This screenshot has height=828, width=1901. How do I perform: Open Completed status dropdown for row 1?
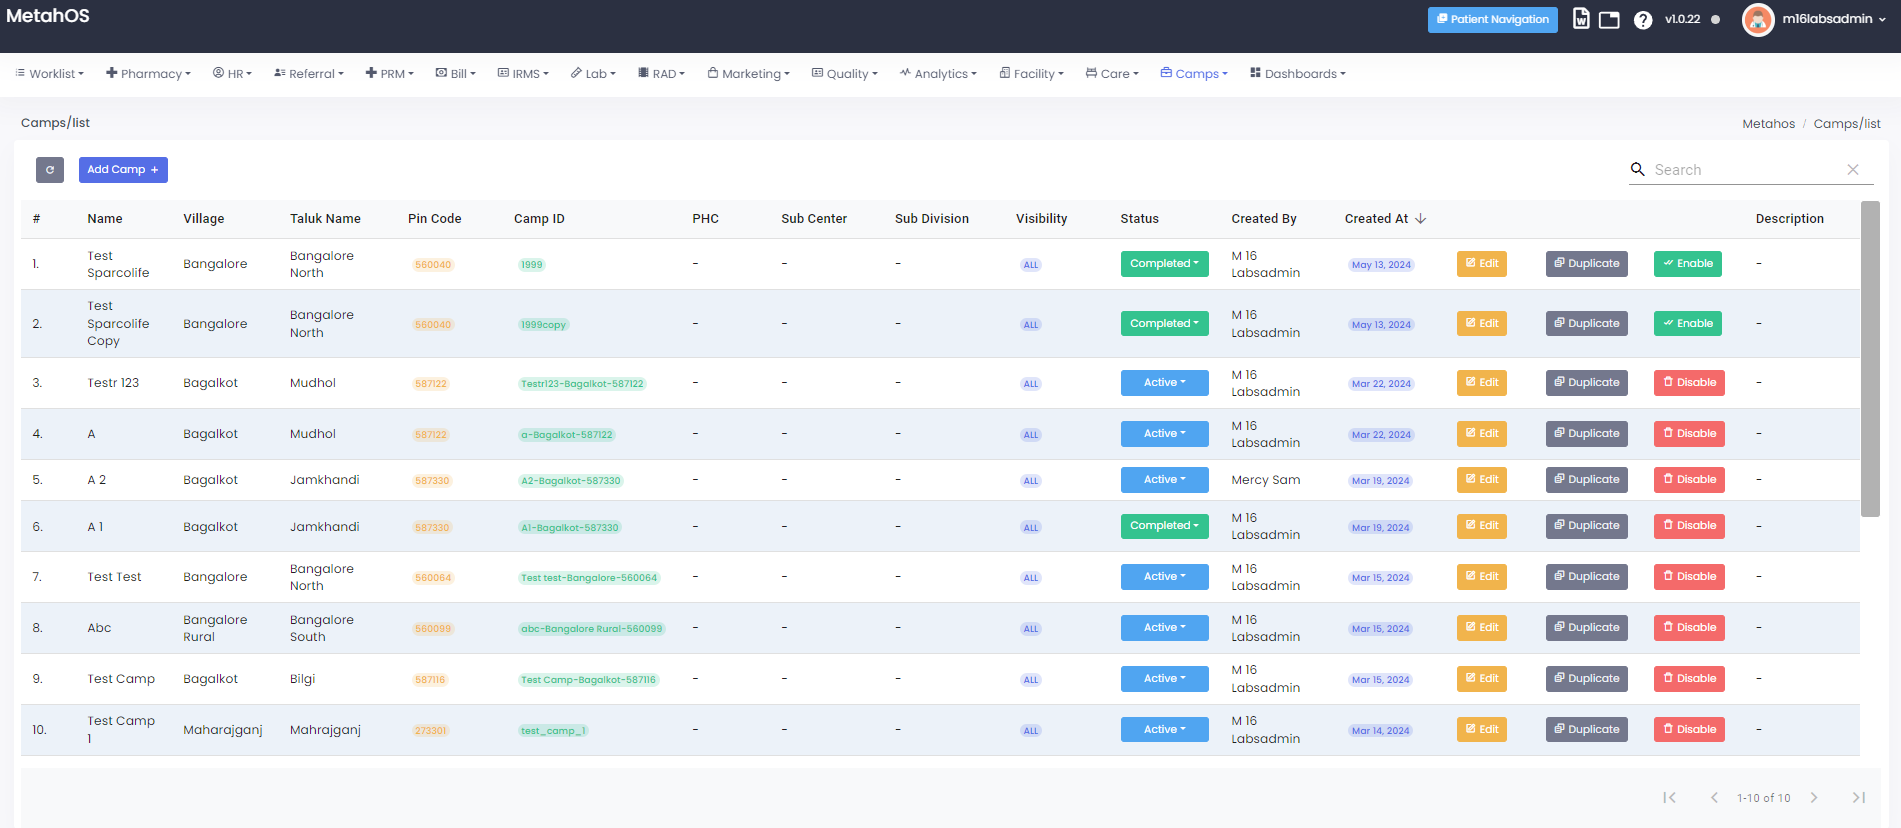coord(1165,264)
